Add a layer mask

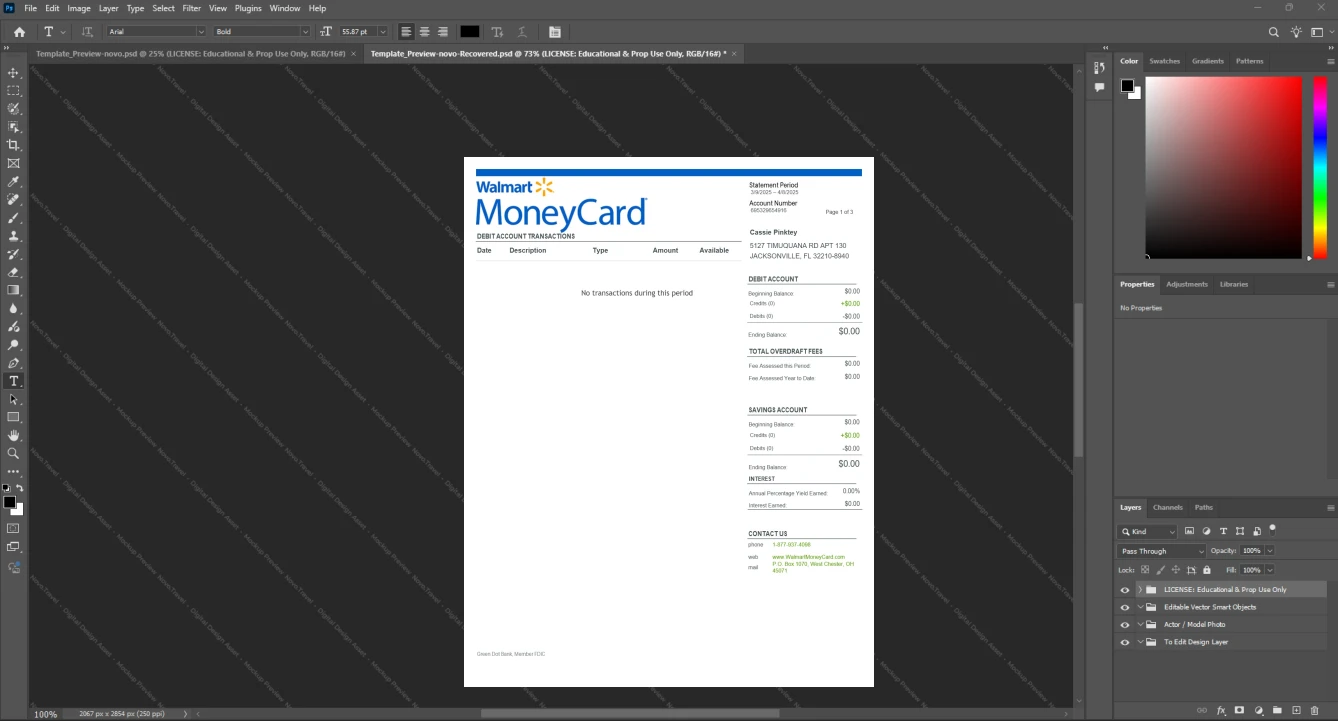(1239, 710)
